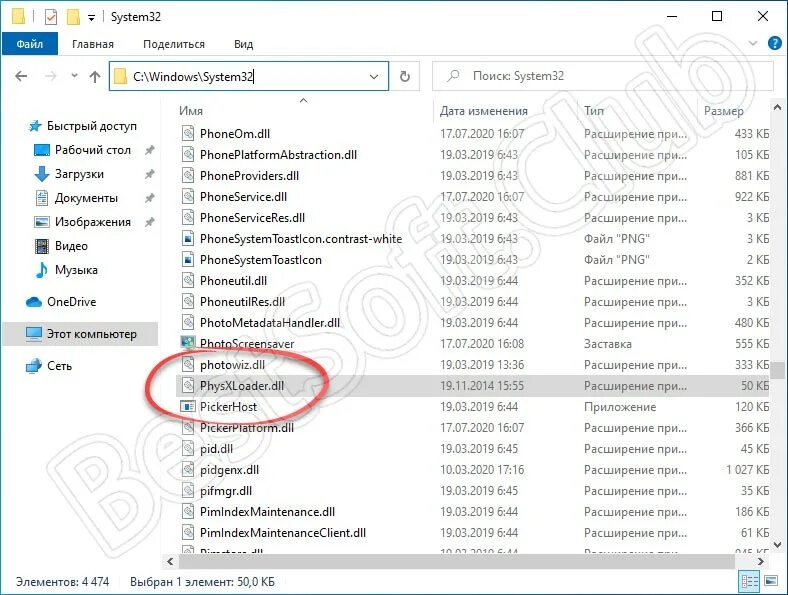Open Видео in navigation pane
Image resolution: width=788 pixels, height=595 pixels.
click(61, 246)
